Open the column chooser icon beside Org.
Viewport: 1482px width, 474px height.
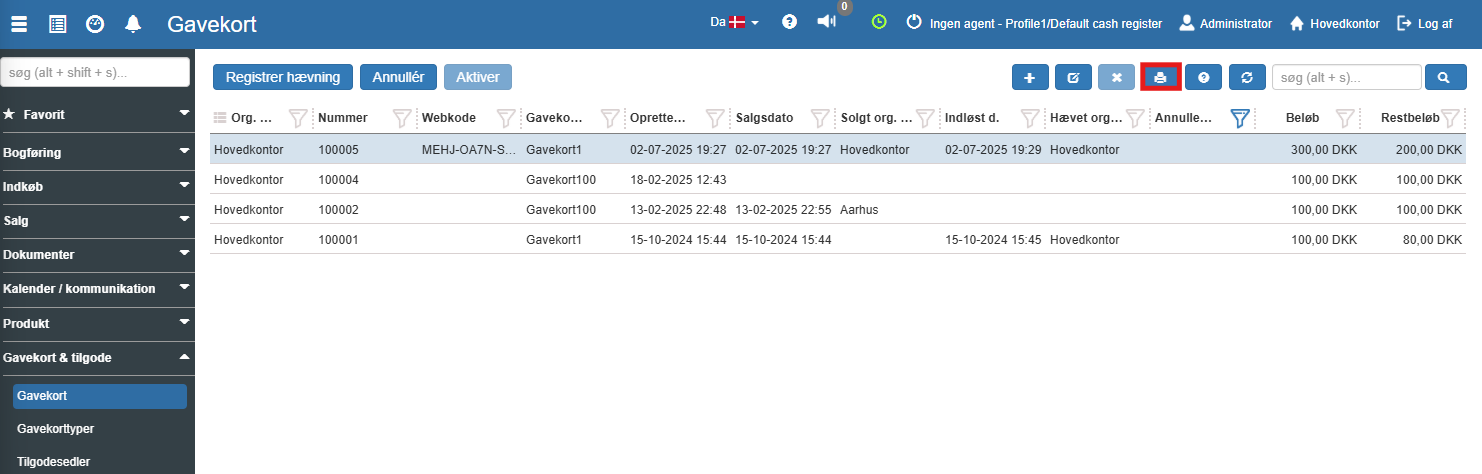[220, 118]
